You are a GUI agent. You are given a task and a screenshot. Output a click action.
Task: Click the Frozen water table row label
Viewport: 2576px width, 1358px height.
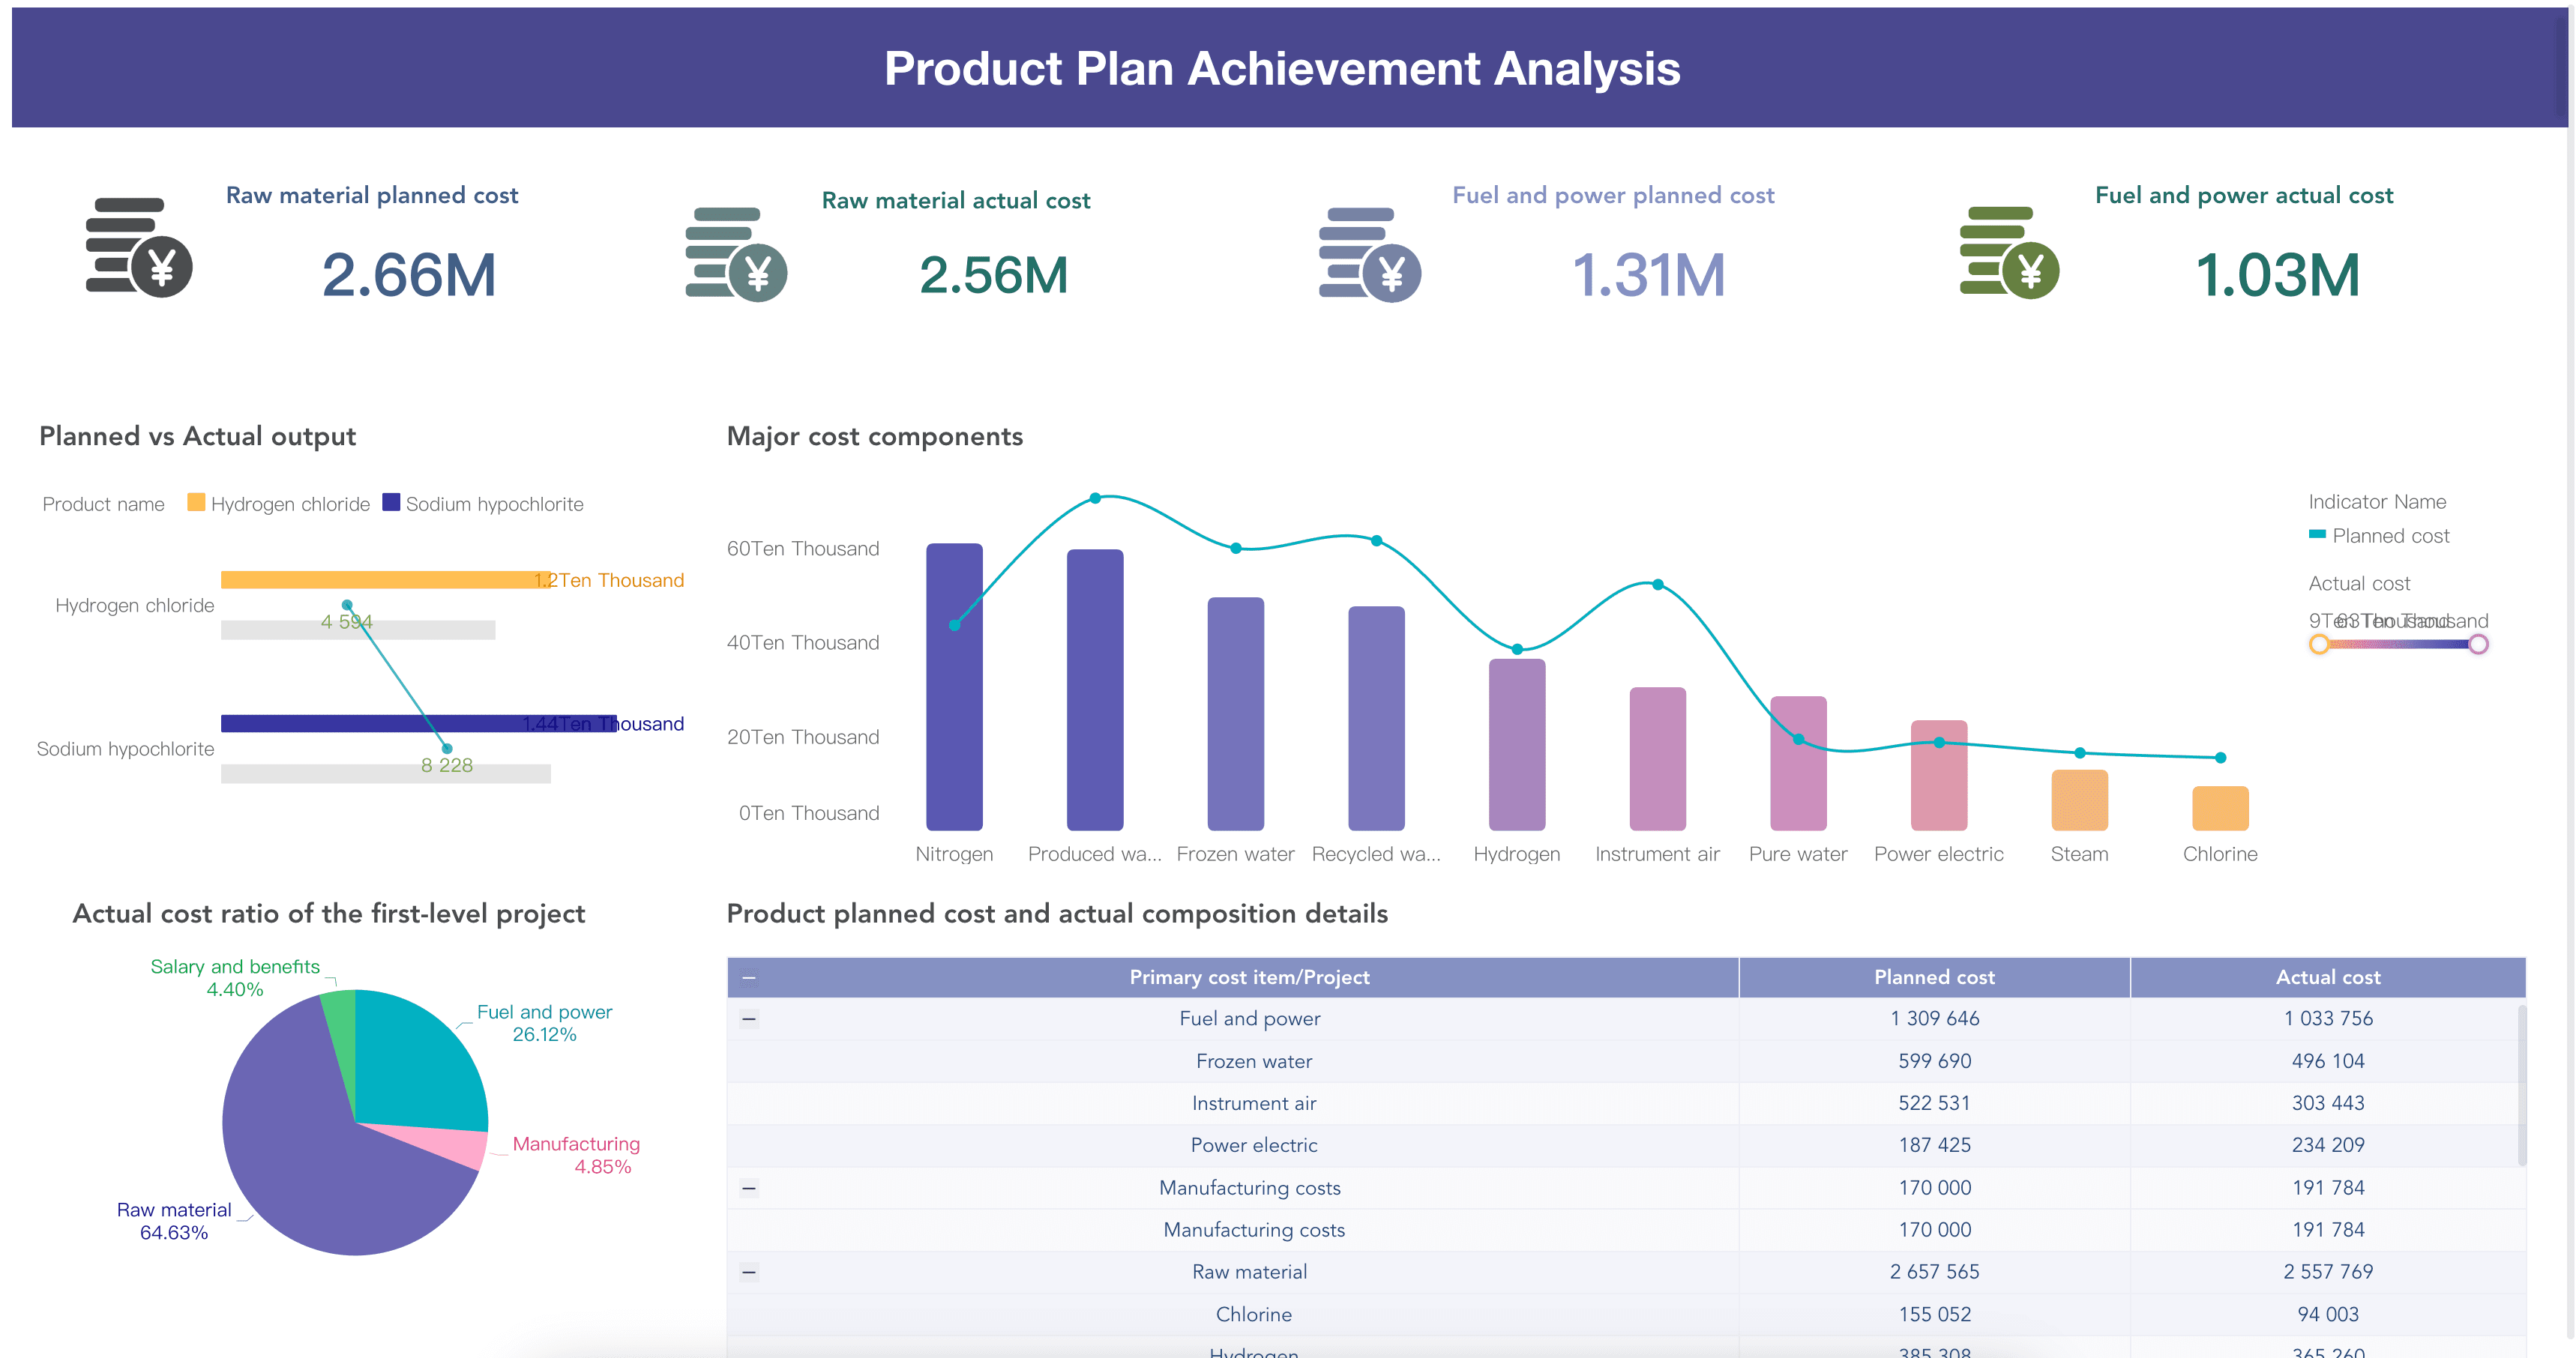(1253, 1061)
